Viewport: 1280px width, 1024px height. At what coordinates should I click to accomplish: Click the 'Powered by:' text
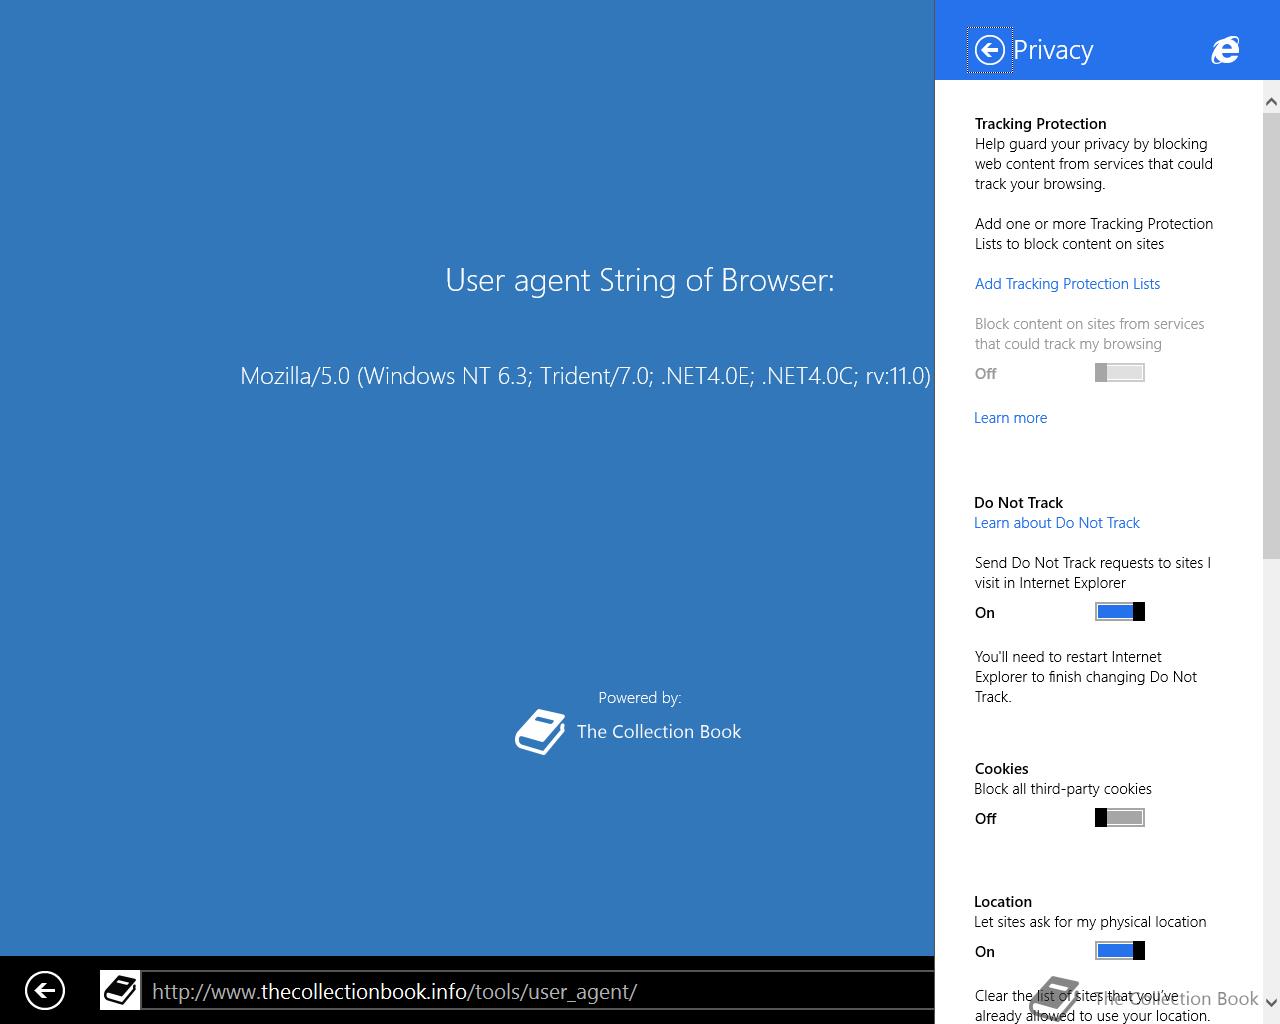tap(640, 698)
